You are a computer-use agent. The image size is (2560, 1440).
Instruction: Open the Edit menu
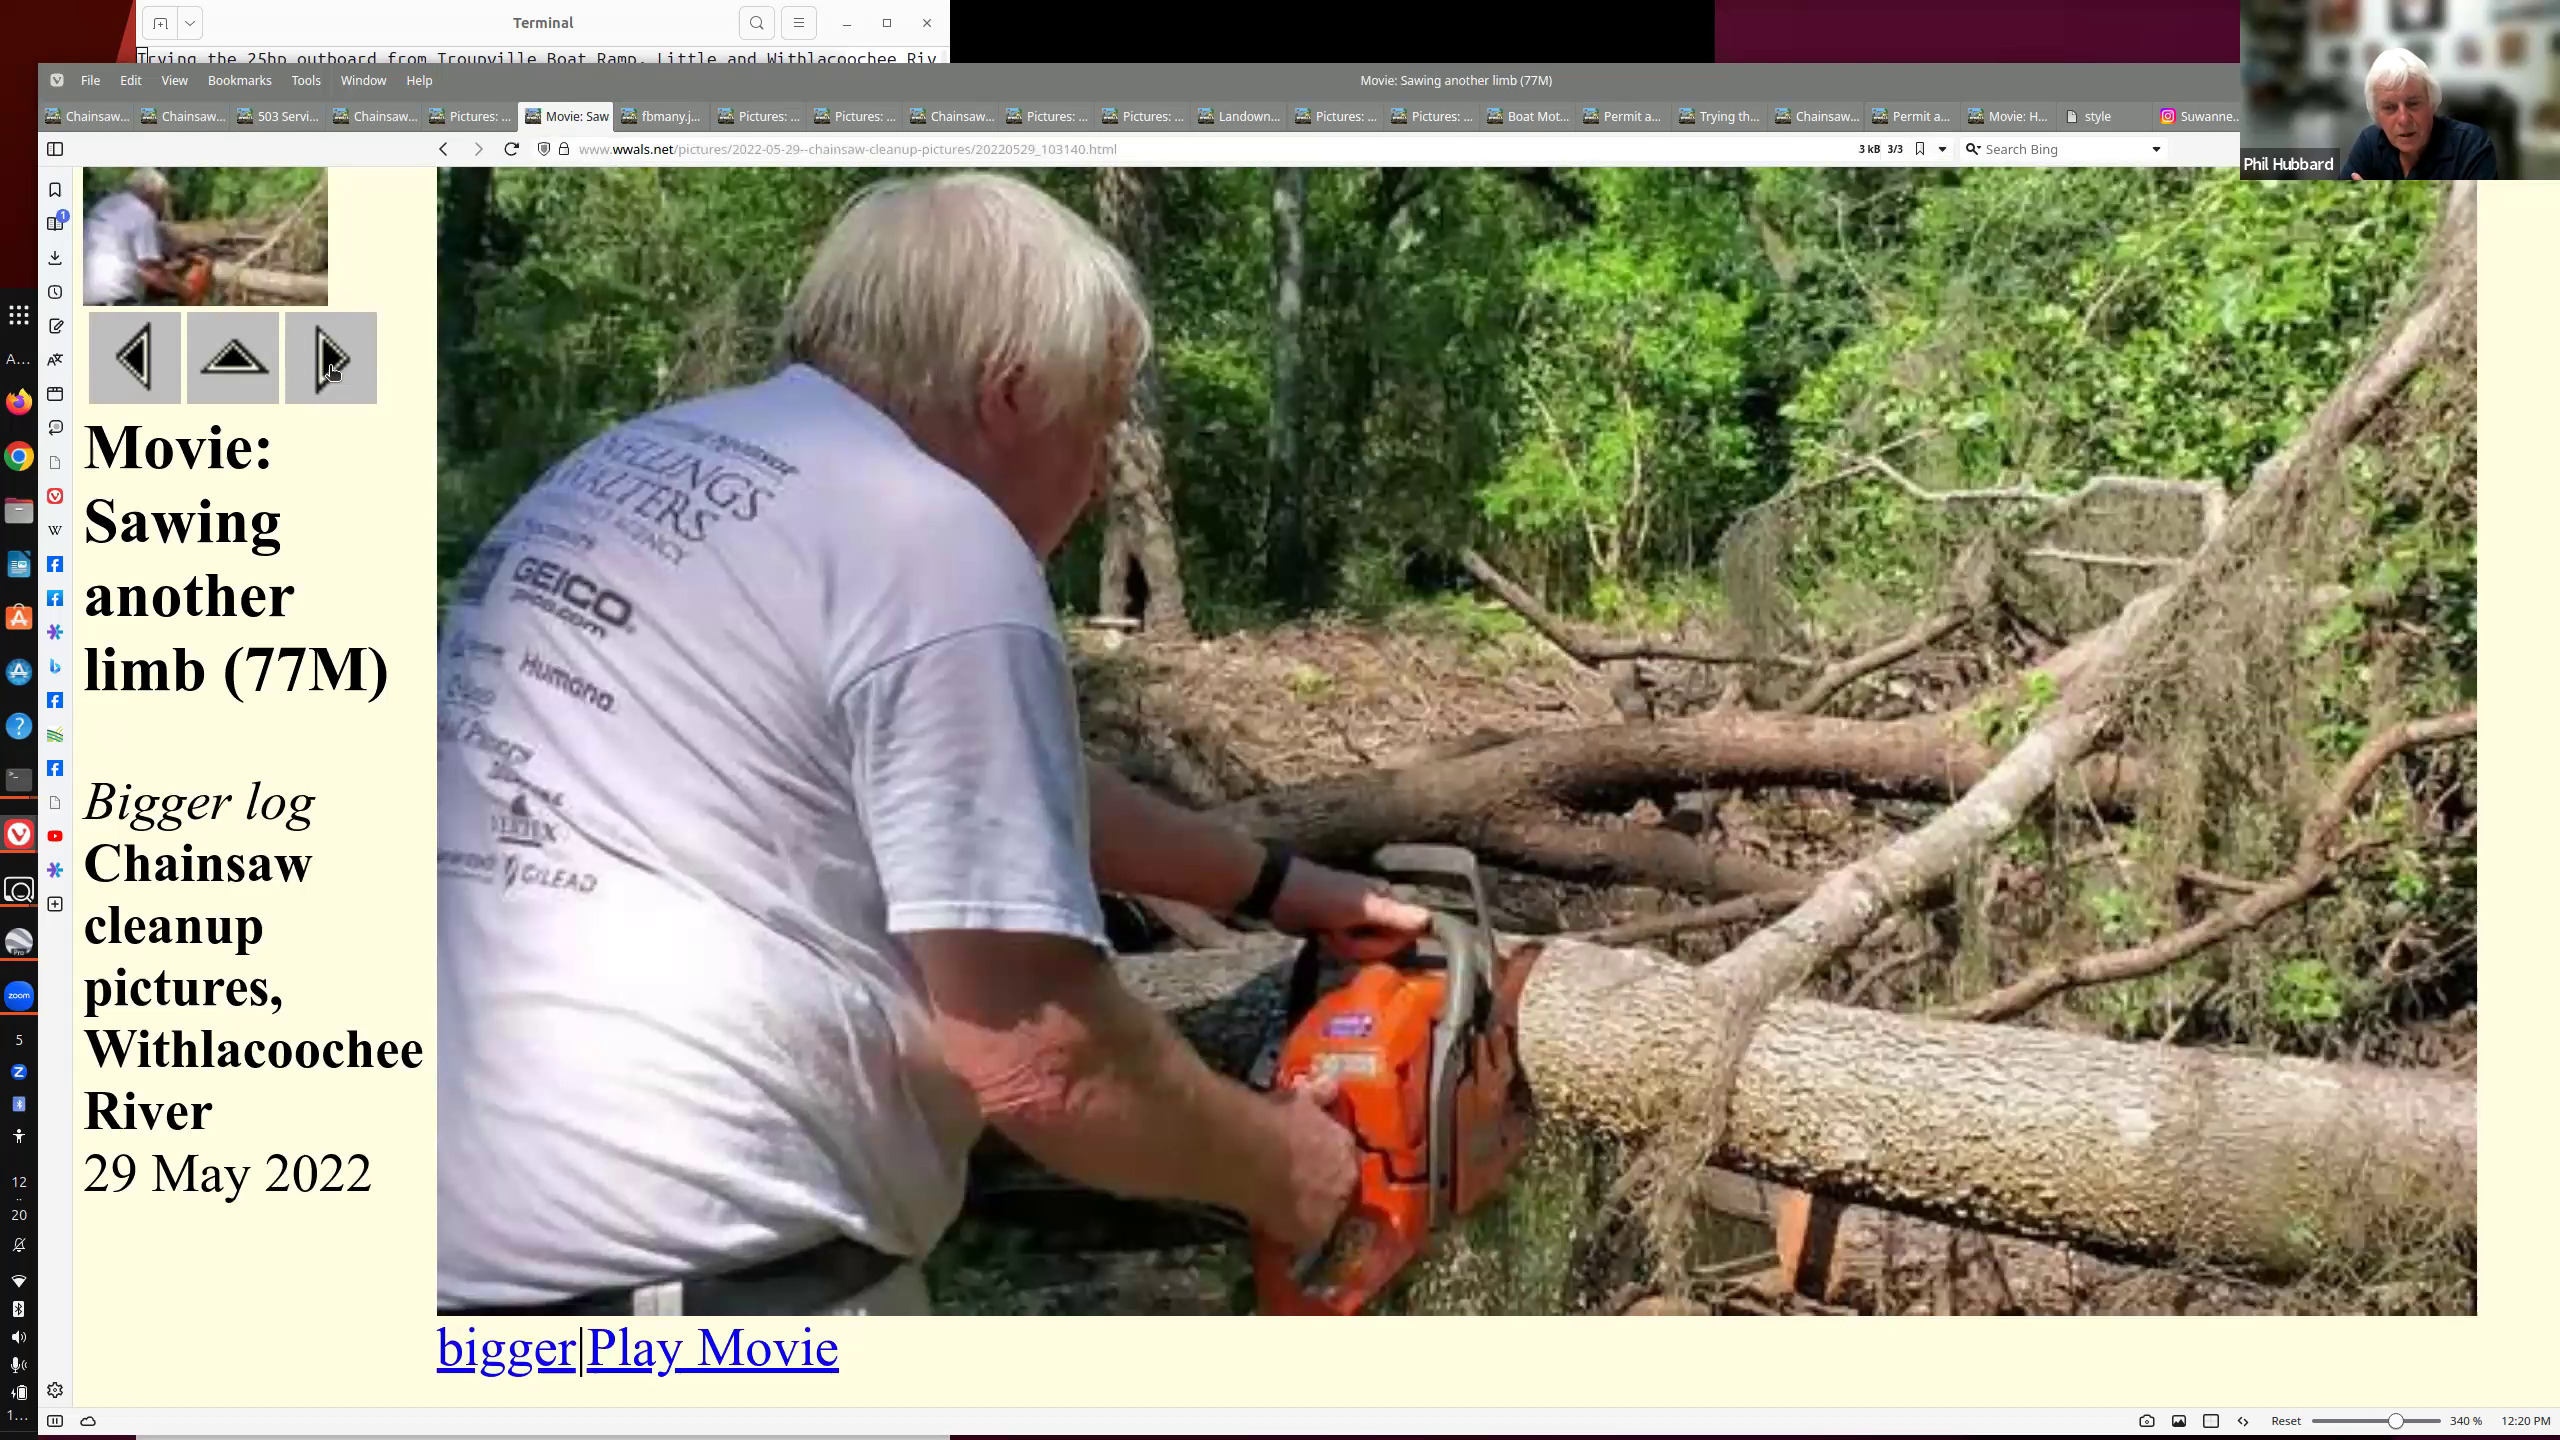(131, 80)
